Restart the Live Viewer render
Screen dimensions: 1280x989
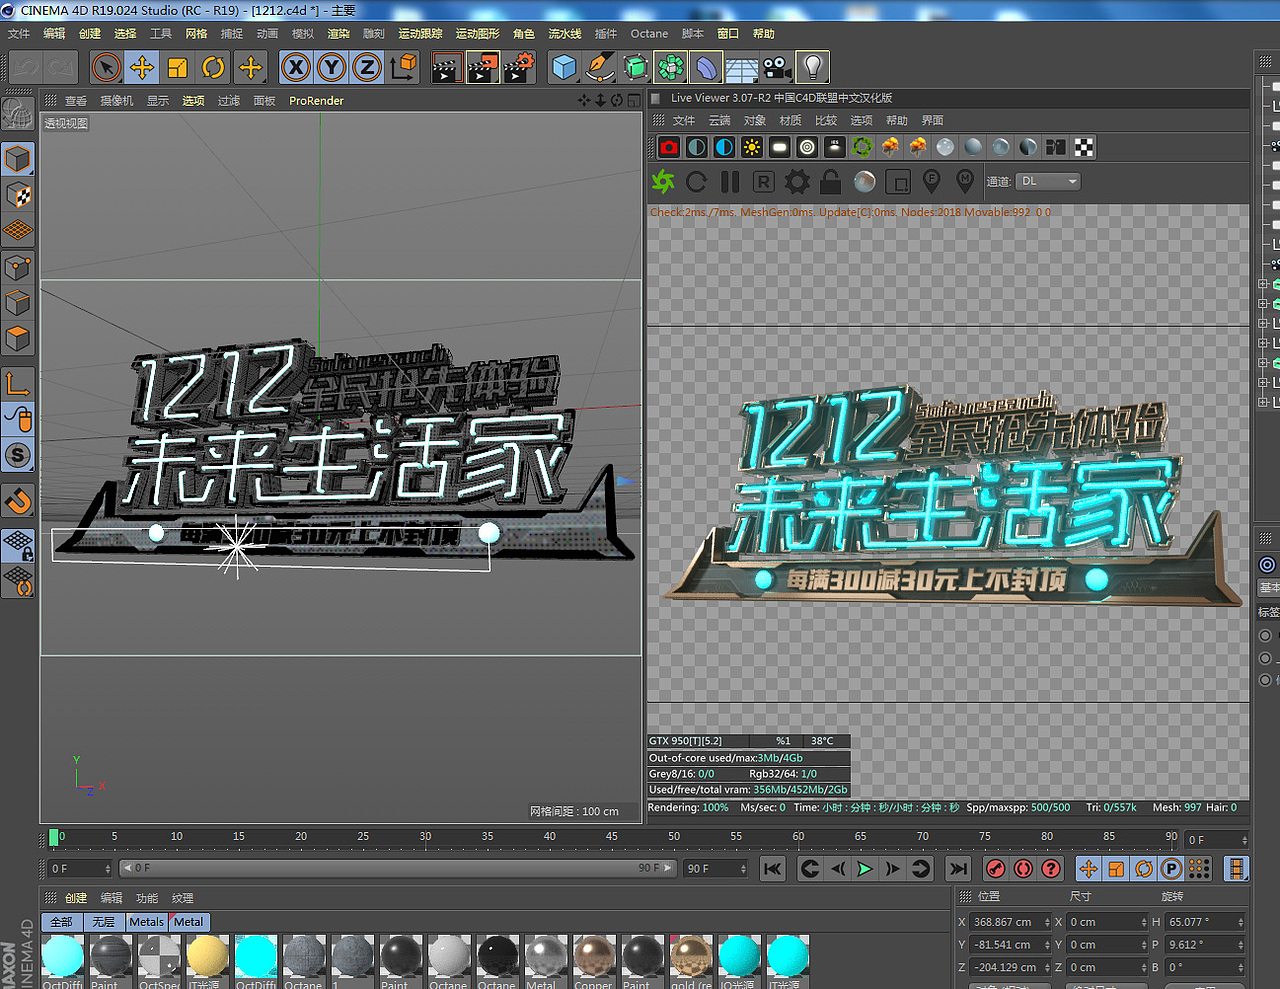tap(697, 182)
